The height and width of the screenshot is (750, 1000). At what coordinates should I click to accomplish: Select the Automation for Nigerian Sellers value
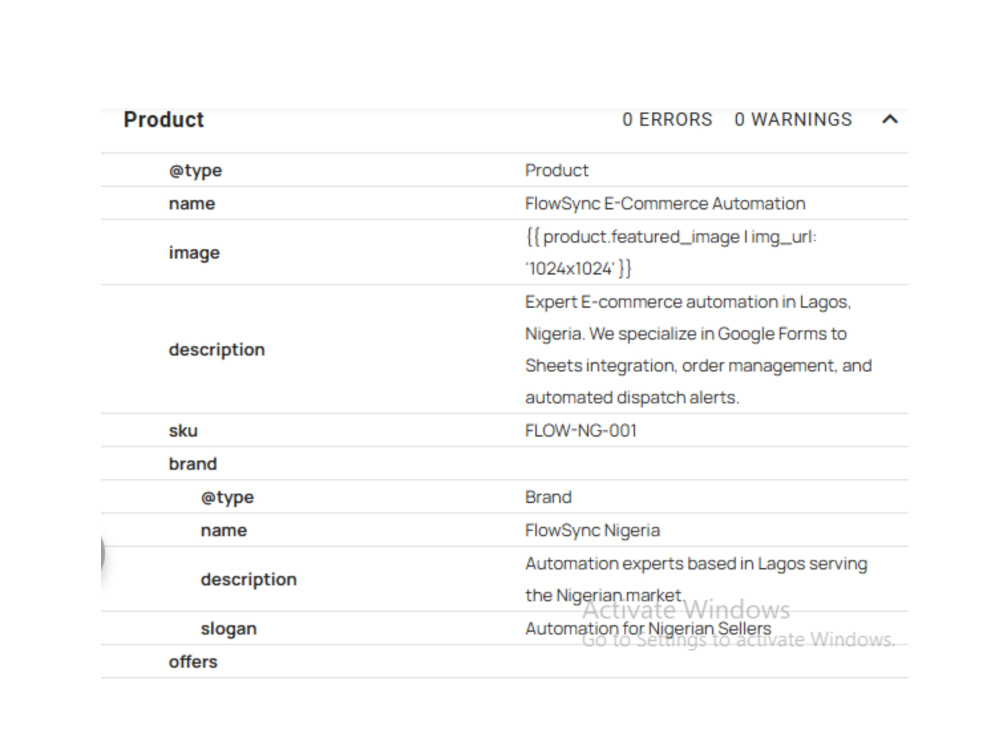(x=648, y=628)
